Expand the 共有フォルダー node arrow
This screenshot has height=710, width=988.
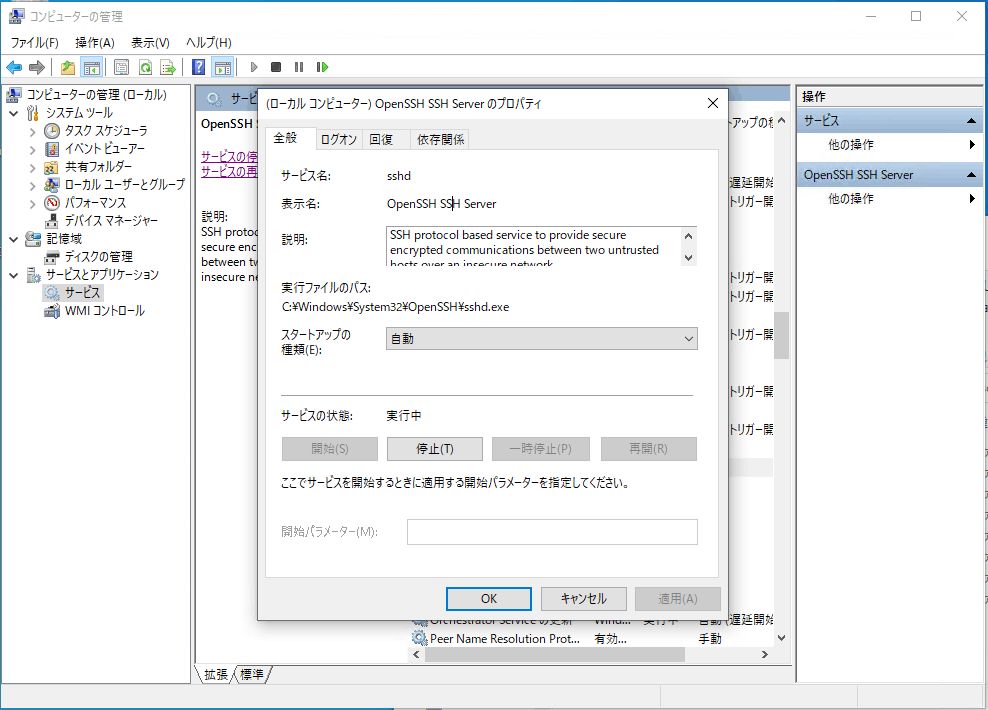[33, 168]
